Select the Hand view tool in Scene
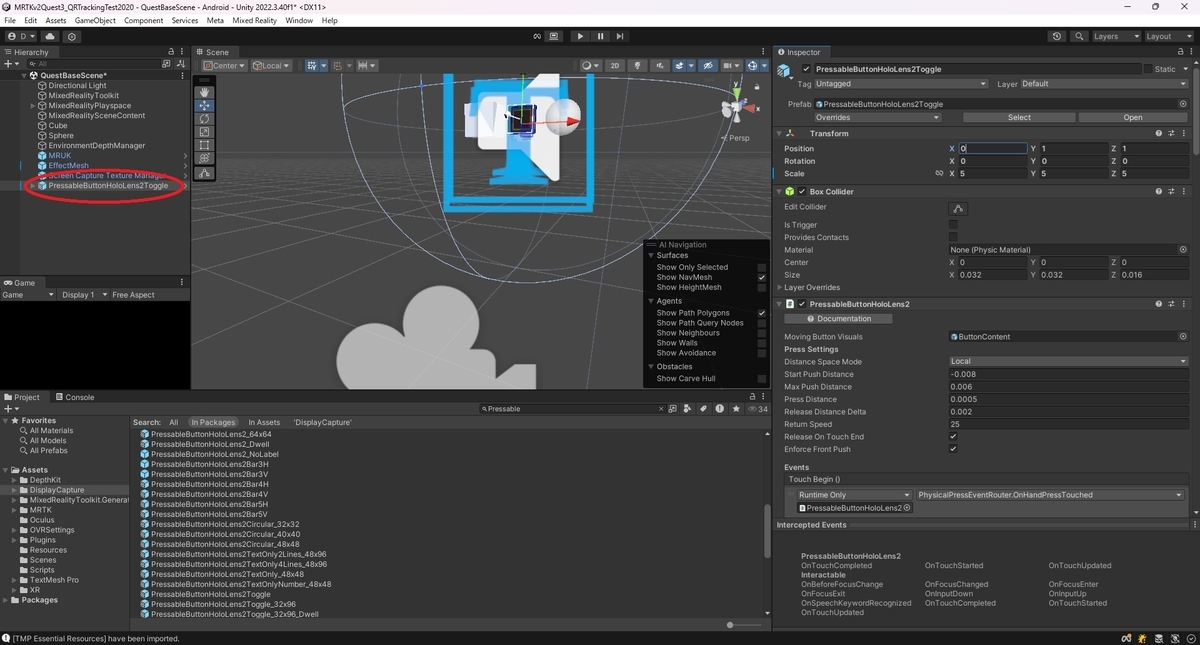The width and height of the screenshot is (1200, 645). coord(205,92)
